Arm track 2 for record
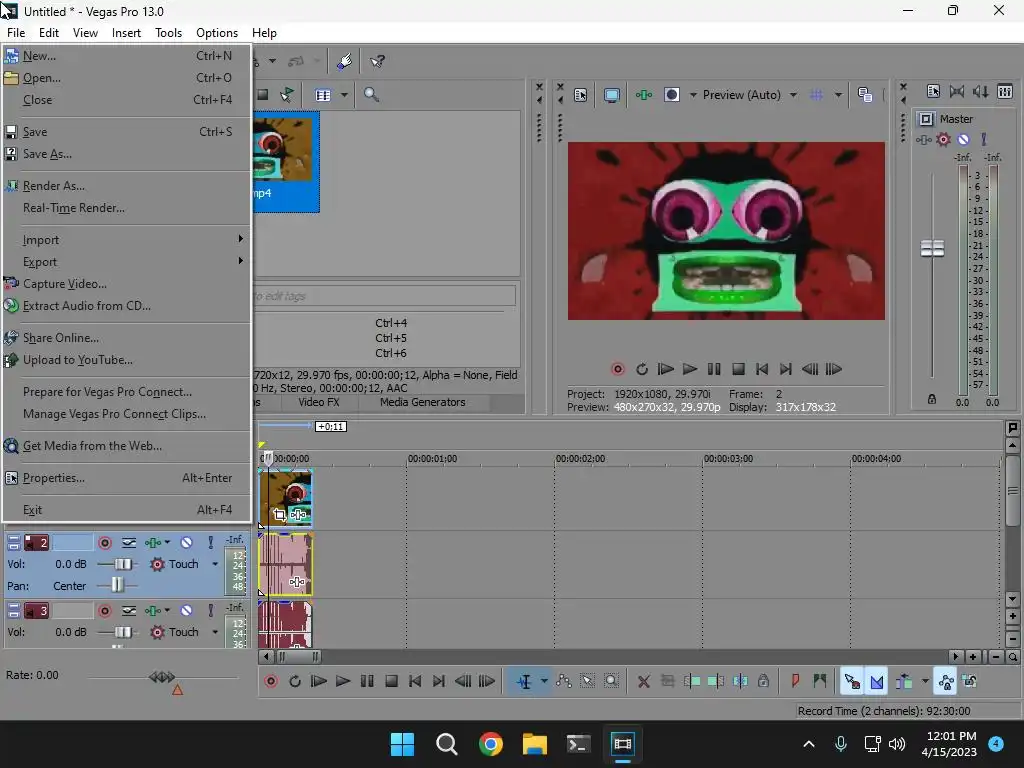This screenshot has height=768, width=1024. point(104,543)
